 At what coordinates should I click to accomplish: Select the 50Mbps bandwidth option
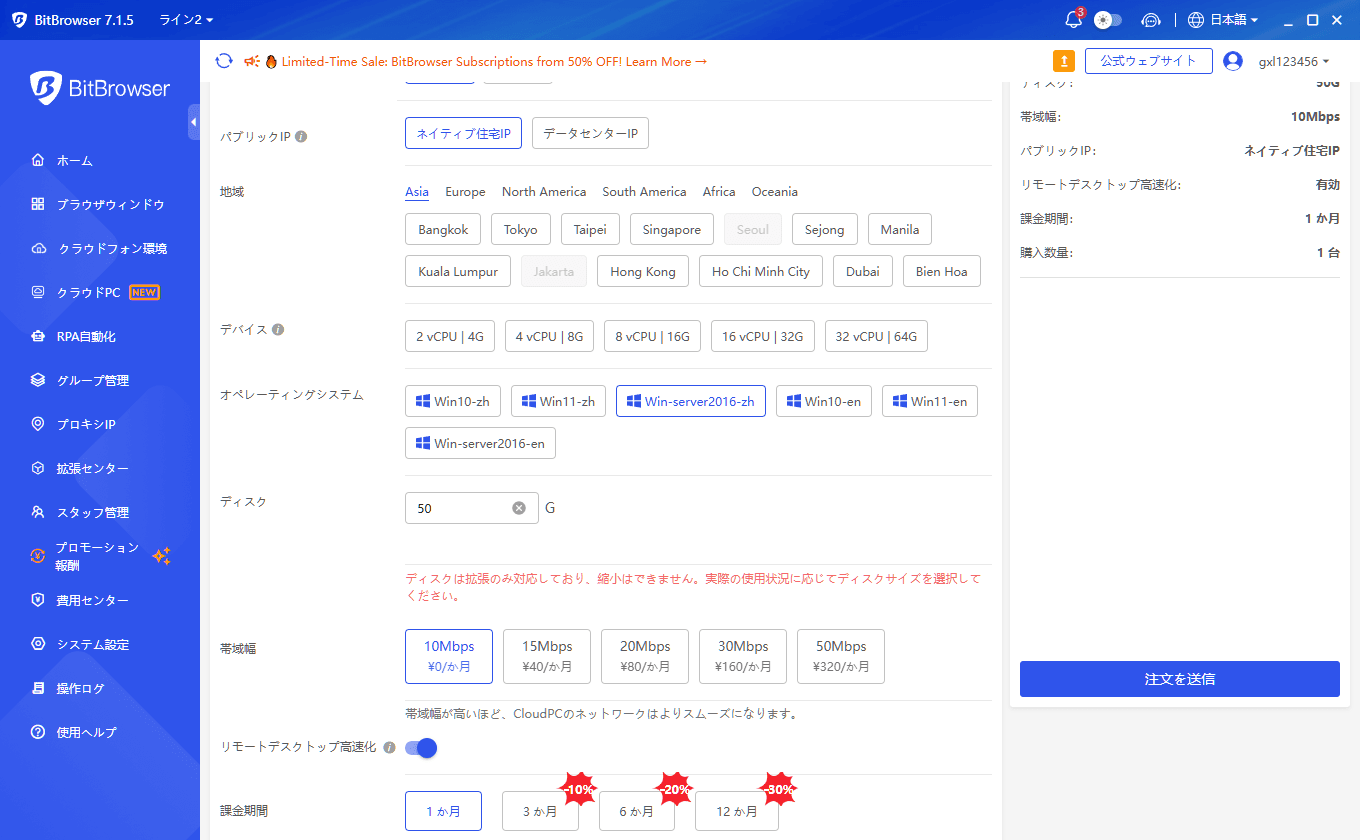point(841,656)
